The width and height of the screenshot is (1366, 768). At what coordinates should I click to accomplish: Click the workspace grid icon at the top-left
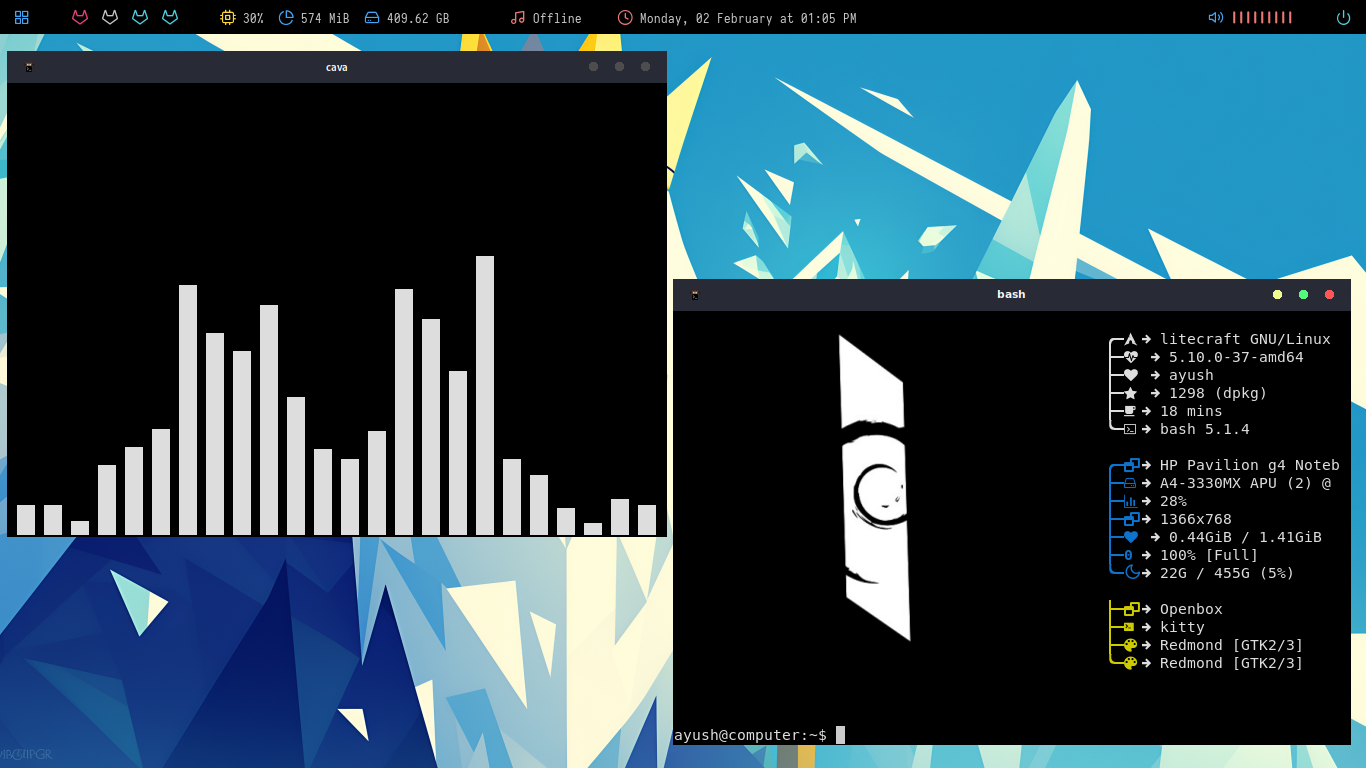point(20,17)
